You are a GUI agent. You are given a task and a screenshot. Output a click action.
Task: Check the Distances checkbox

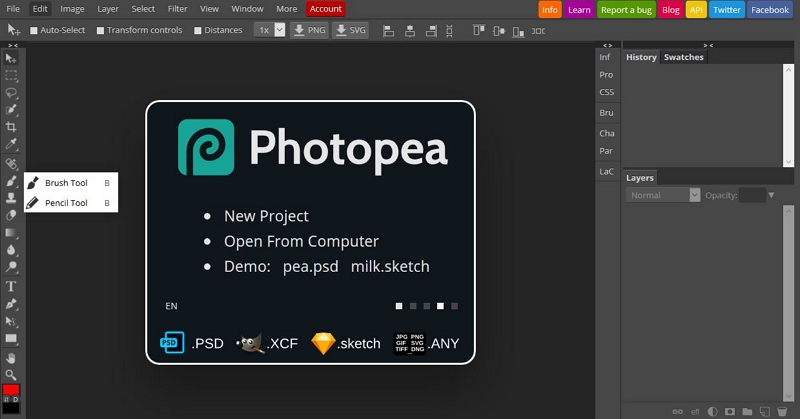(x=198, y=30)
